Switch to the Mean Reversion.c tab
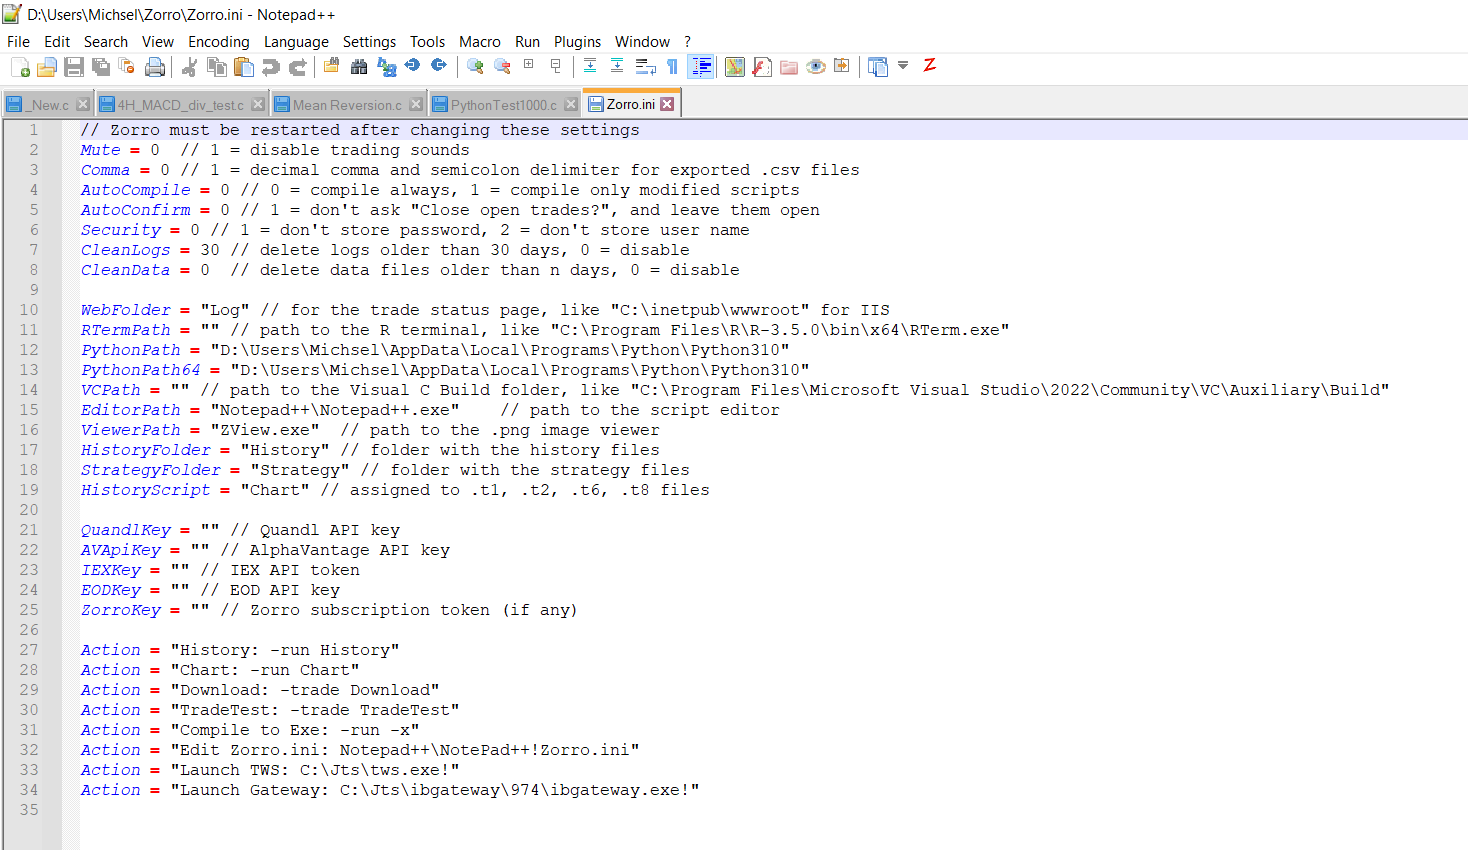This screenshot has height=850, width=1468. tap(346, 105)
